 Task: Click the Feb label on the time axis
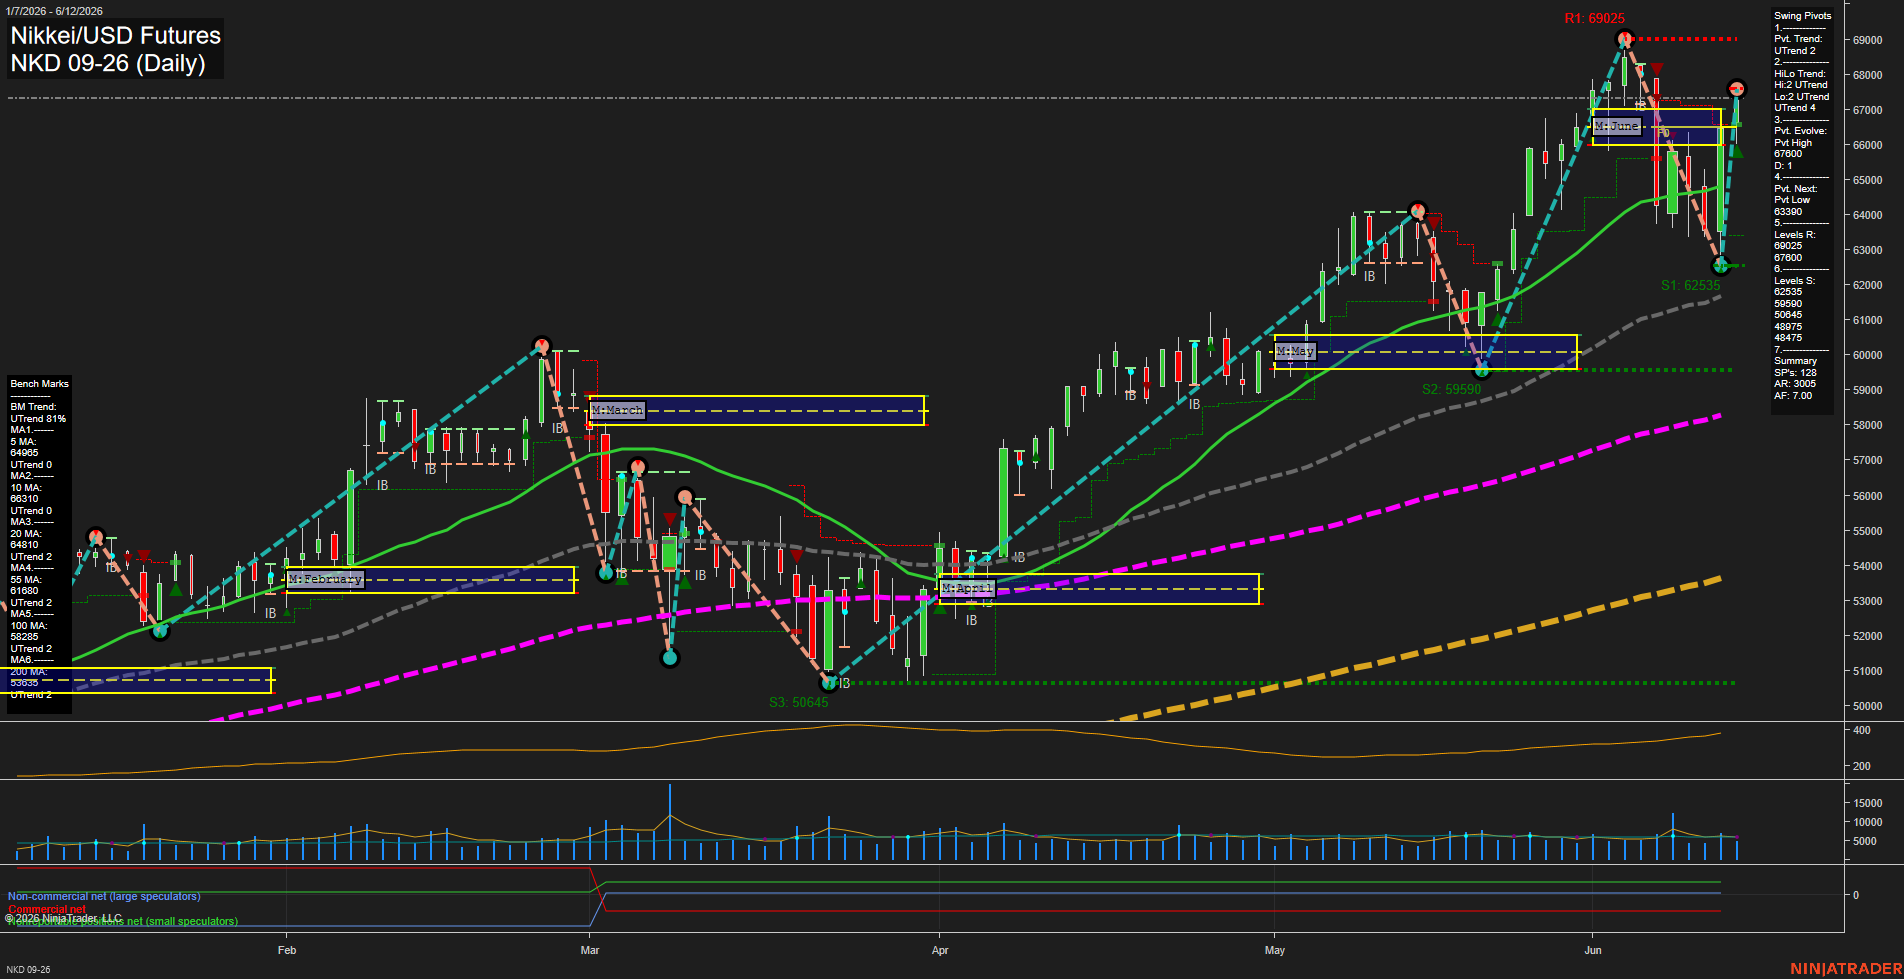click(287, 950)
